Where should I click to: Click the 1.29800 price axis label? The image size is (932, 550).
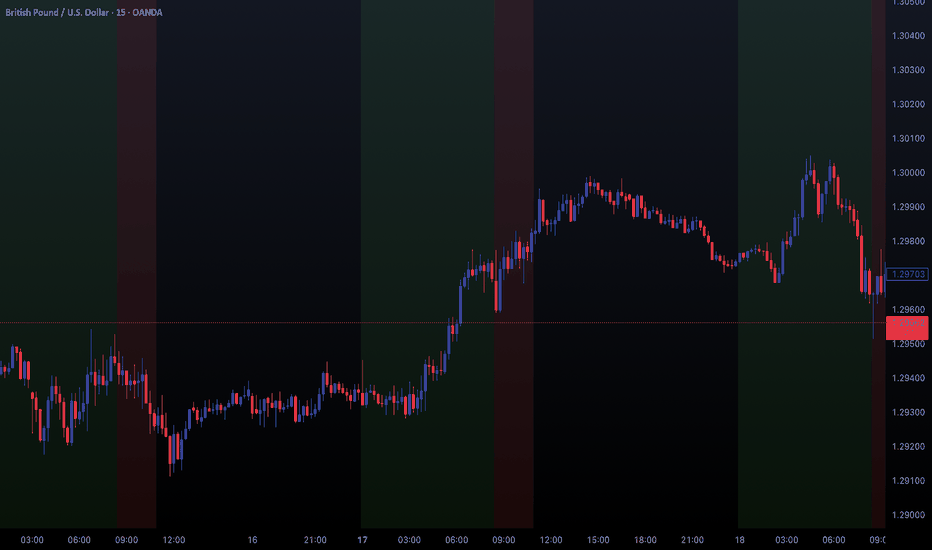(x=908, y=241)
